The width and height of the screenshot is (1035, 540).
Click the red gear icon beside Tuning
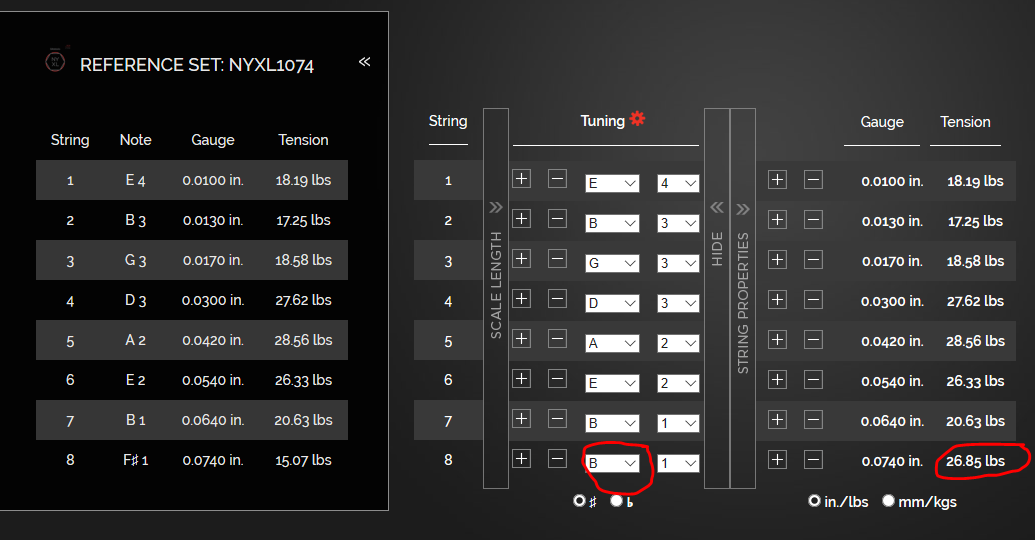637,119
